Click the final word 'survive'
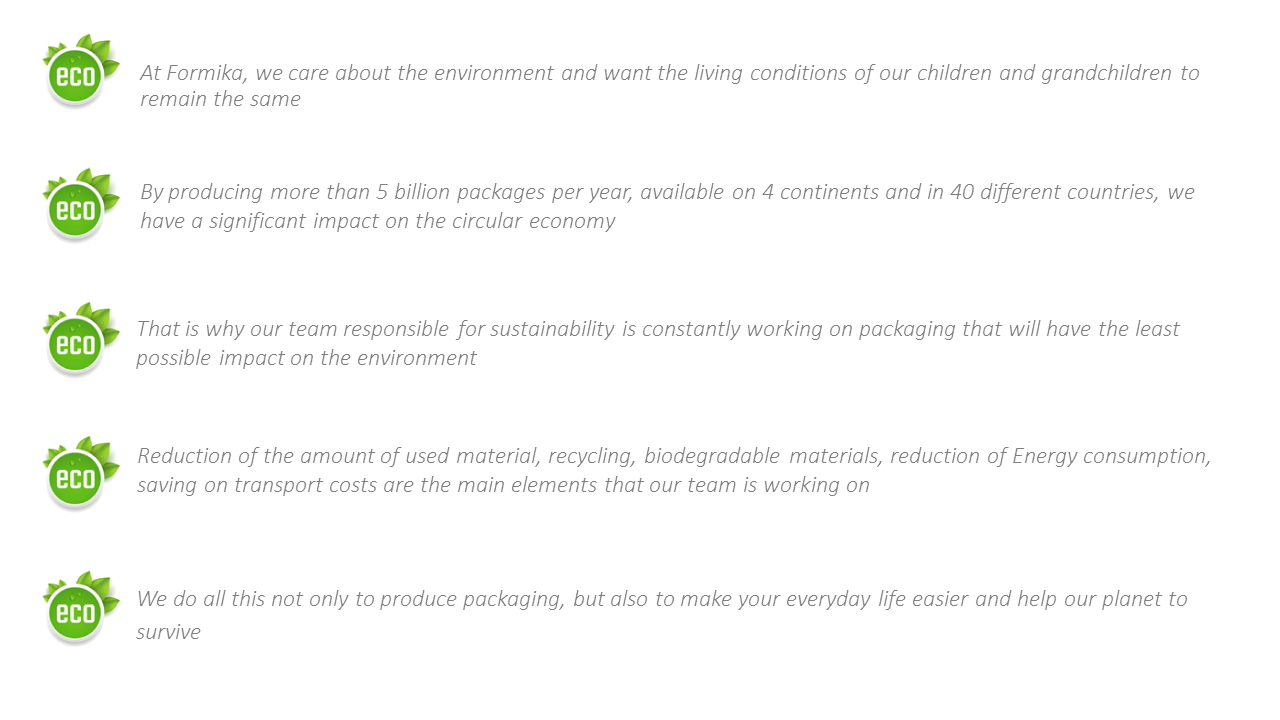 [168, 632]
